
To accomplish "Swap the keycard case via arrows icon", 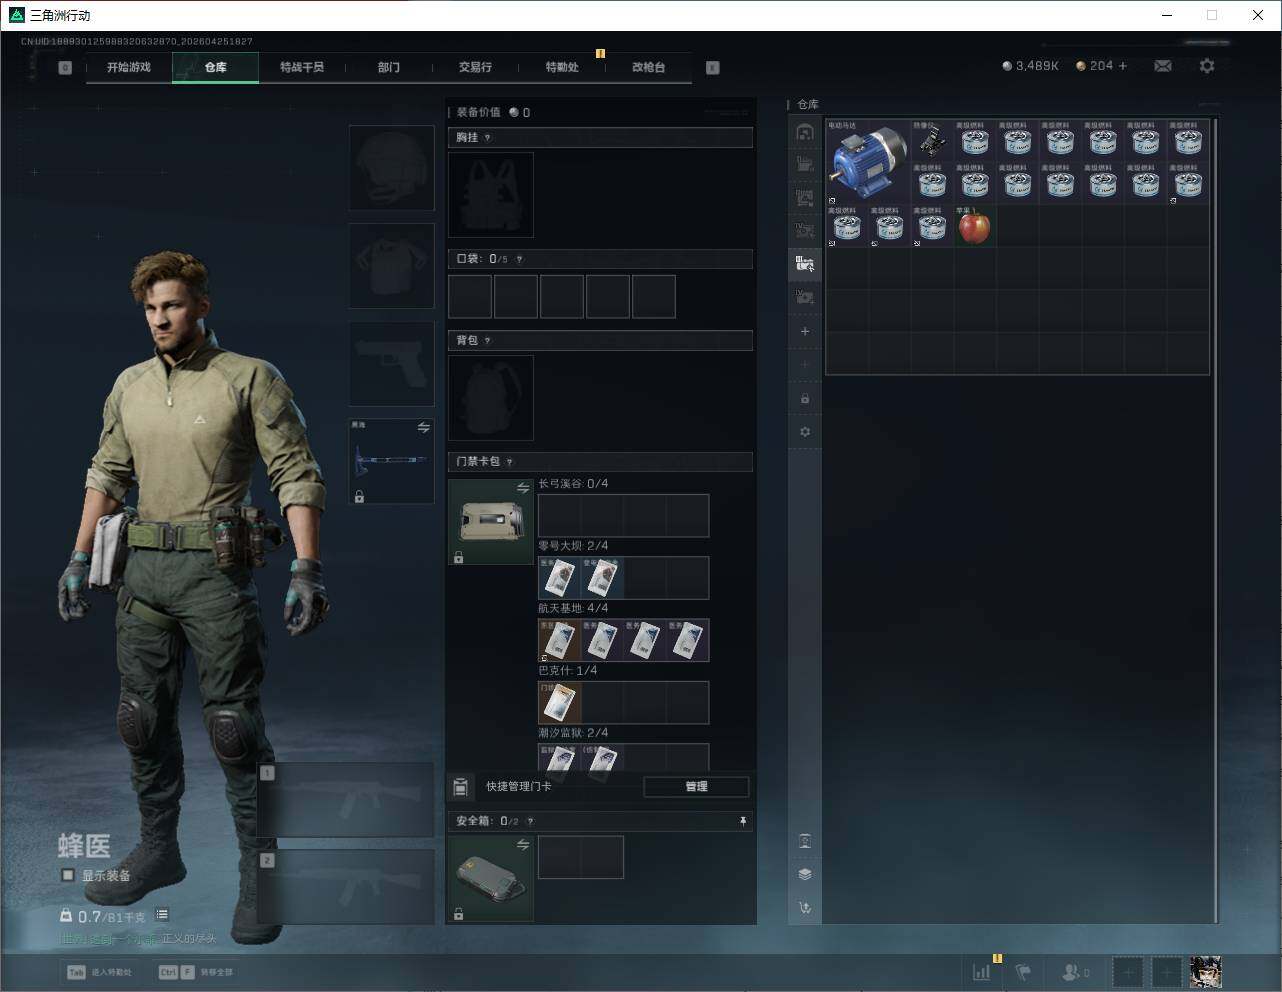I will tap(523, 488).
